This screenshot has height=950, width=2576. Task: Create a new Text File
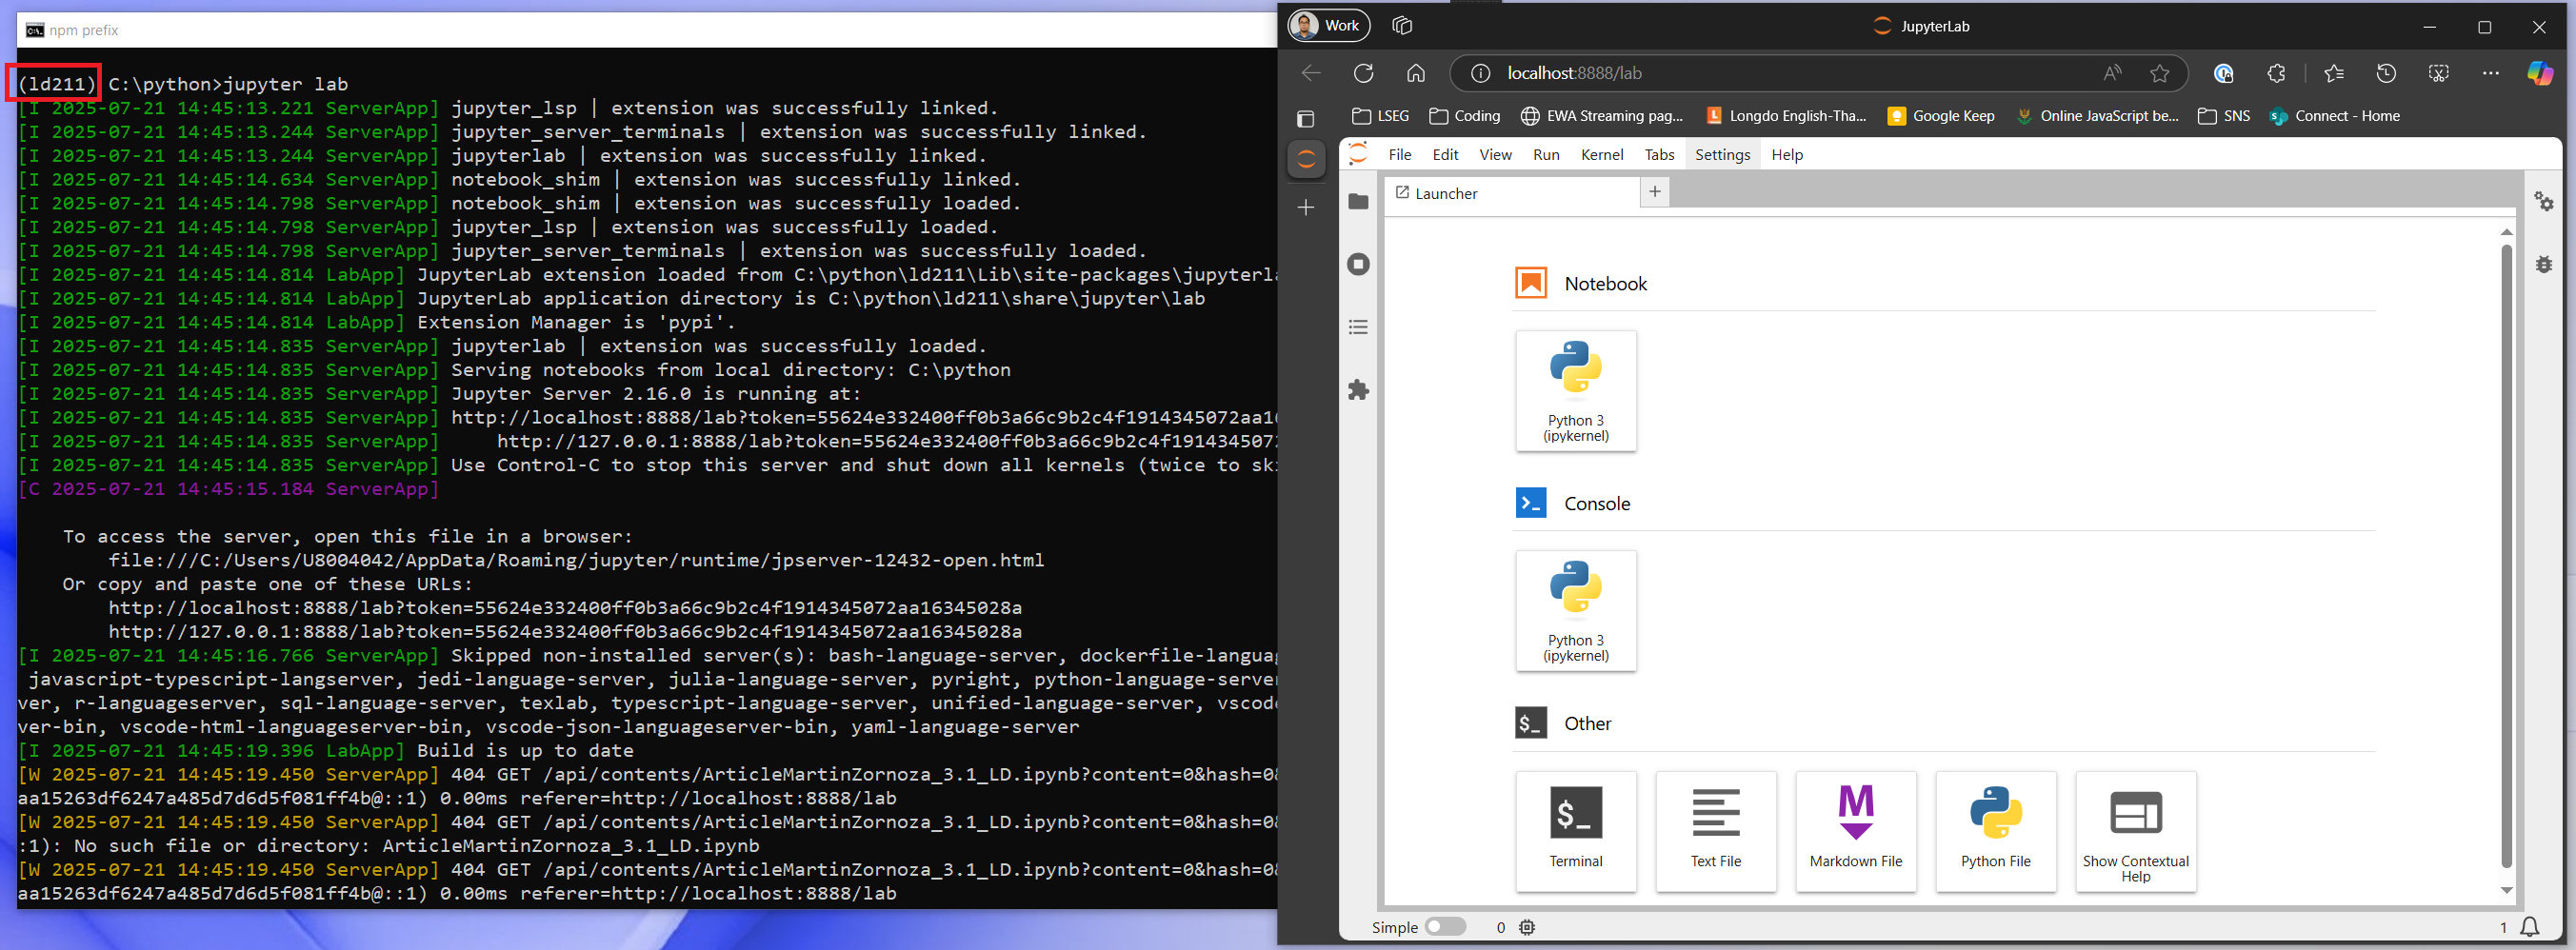(1715, 831)
